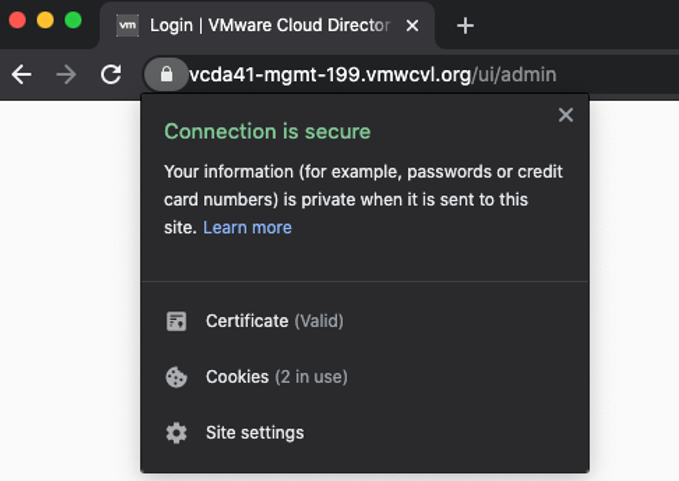Switch to the Login VMware Cloud Director tab

coord(268,26)
